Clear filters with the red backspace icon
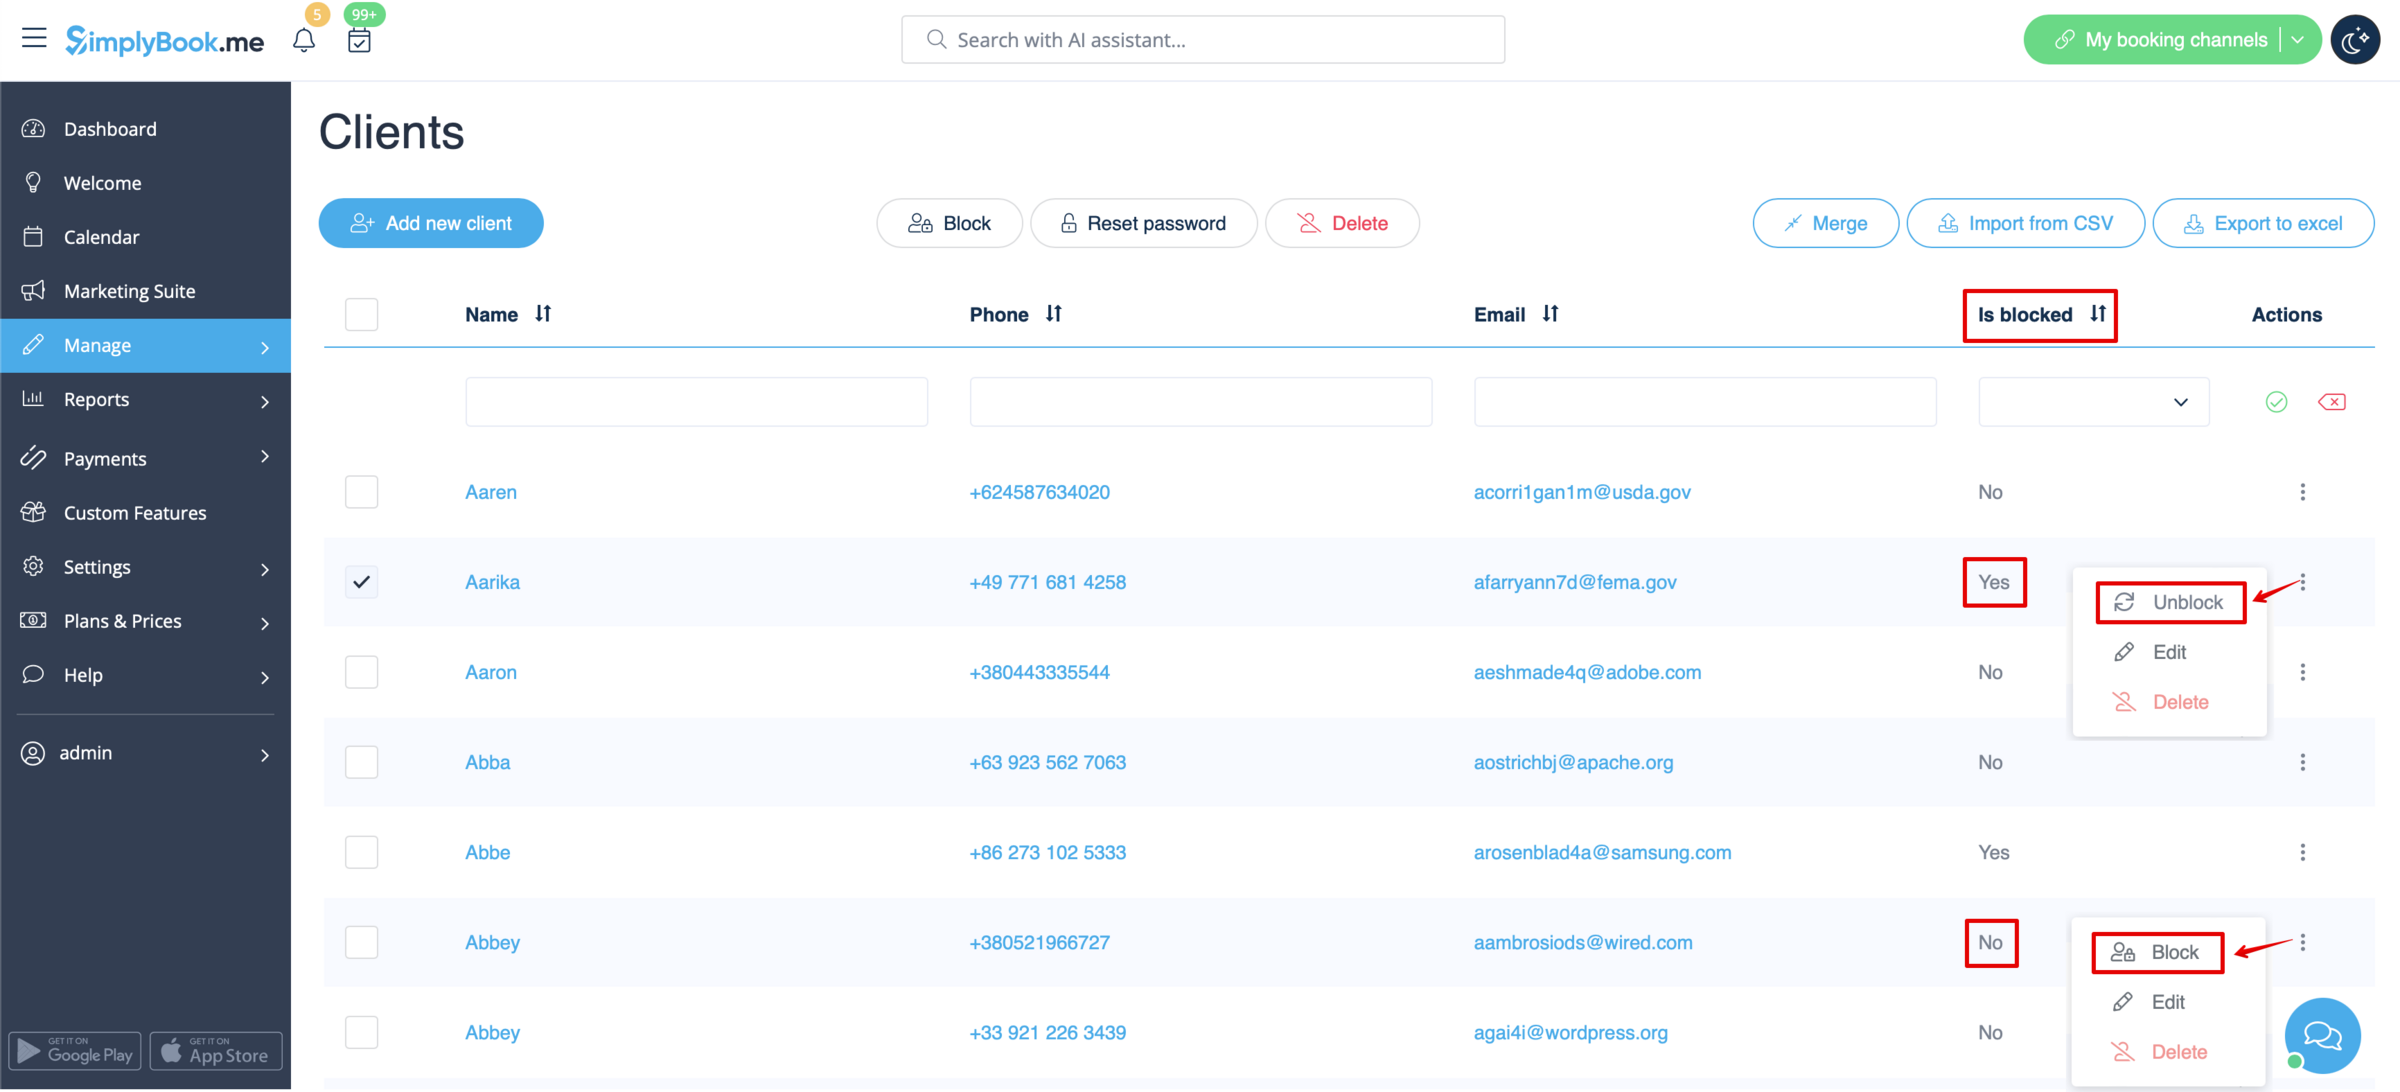 tap(2332, 402)
